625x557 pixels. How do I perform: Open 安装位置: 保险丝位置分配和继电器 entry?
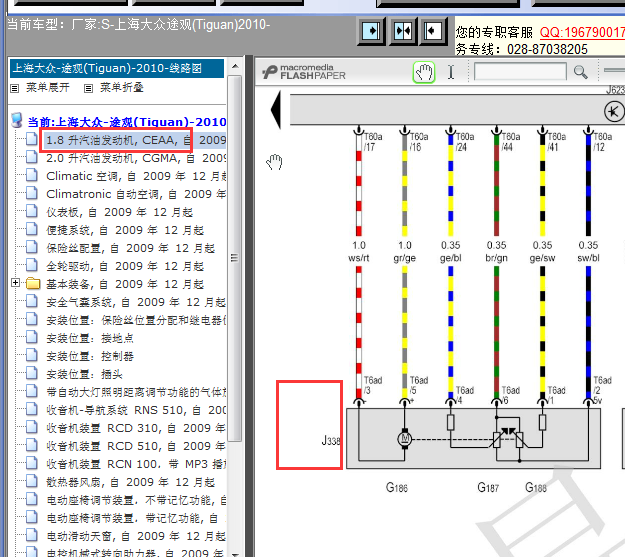pos(136,320)
